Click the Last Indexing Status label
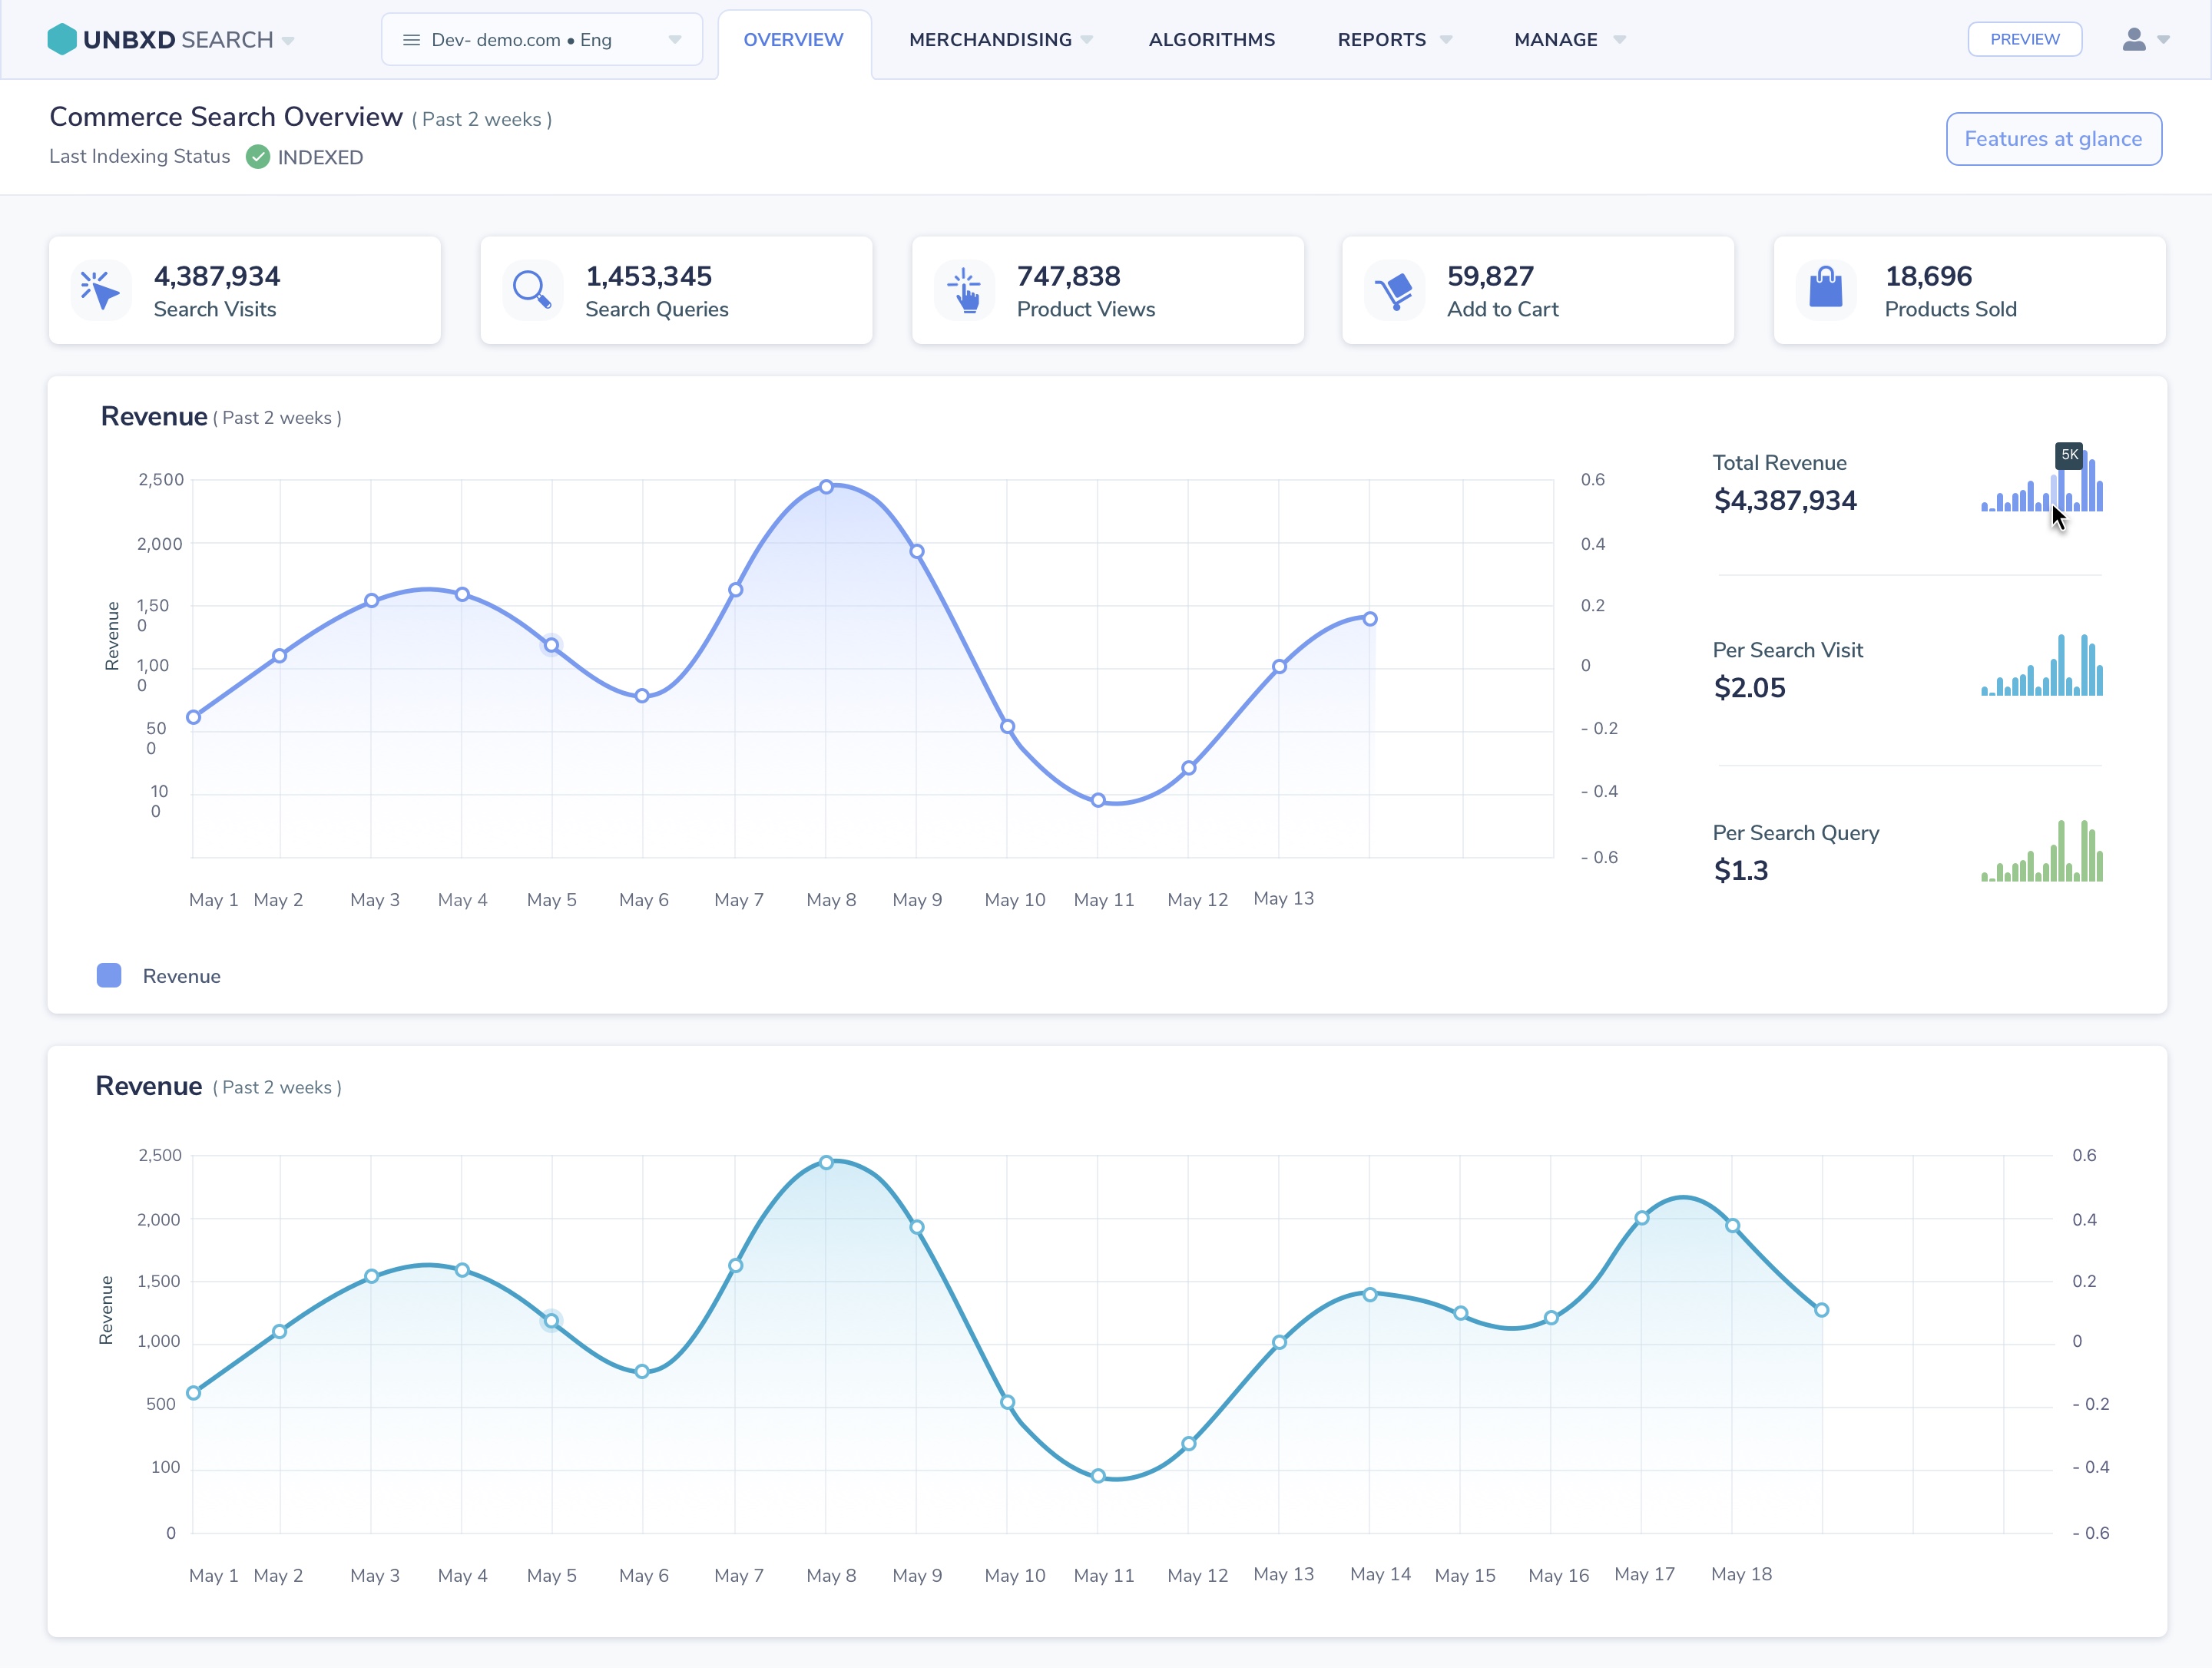Image resolution: width=2212 pixels, height=1674 pixels. [x=140, y=156]
